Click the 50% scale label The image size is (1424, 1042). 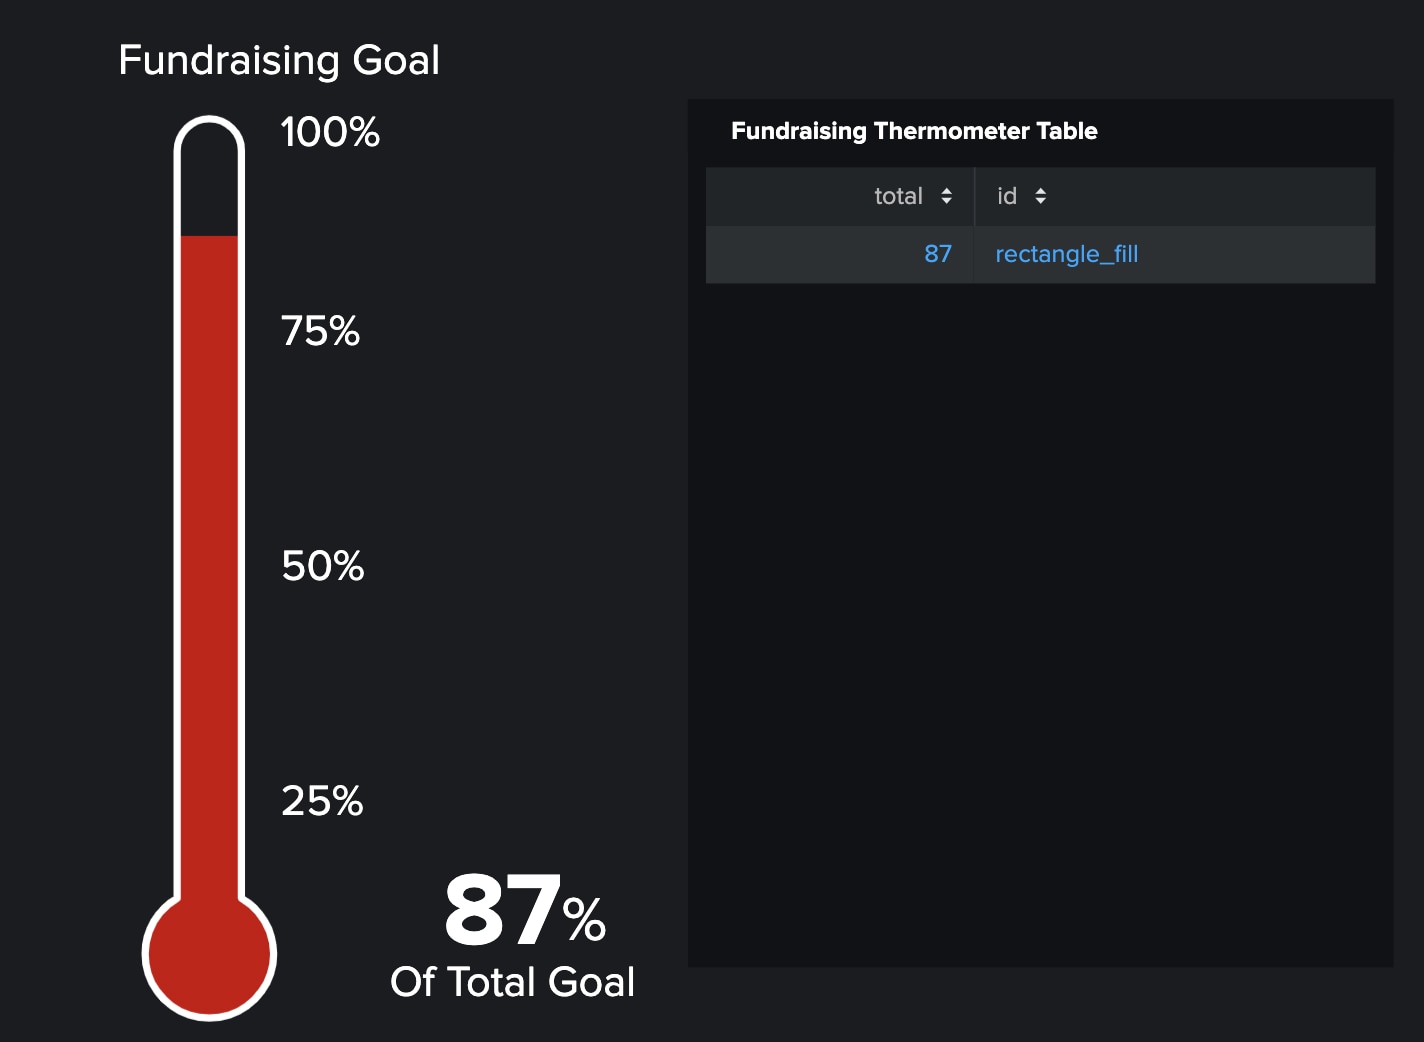click(x=322, y=566)
